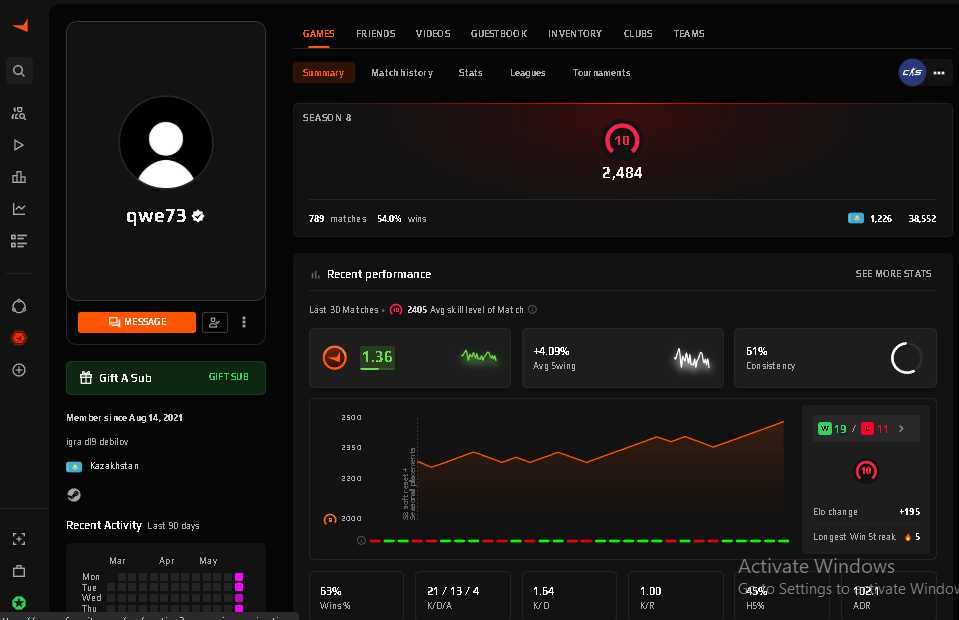Open the GUESTBOOK tab
The width and height of the screenshot is (959, 620).
(x=499, y=34)
